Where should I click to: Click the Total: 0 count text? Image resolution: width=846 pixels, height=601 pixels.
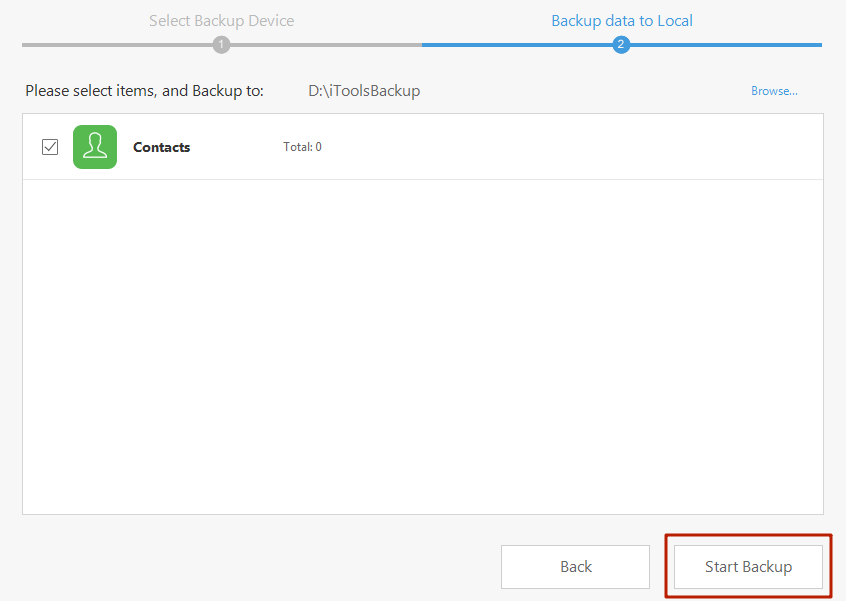coord(302,147)
